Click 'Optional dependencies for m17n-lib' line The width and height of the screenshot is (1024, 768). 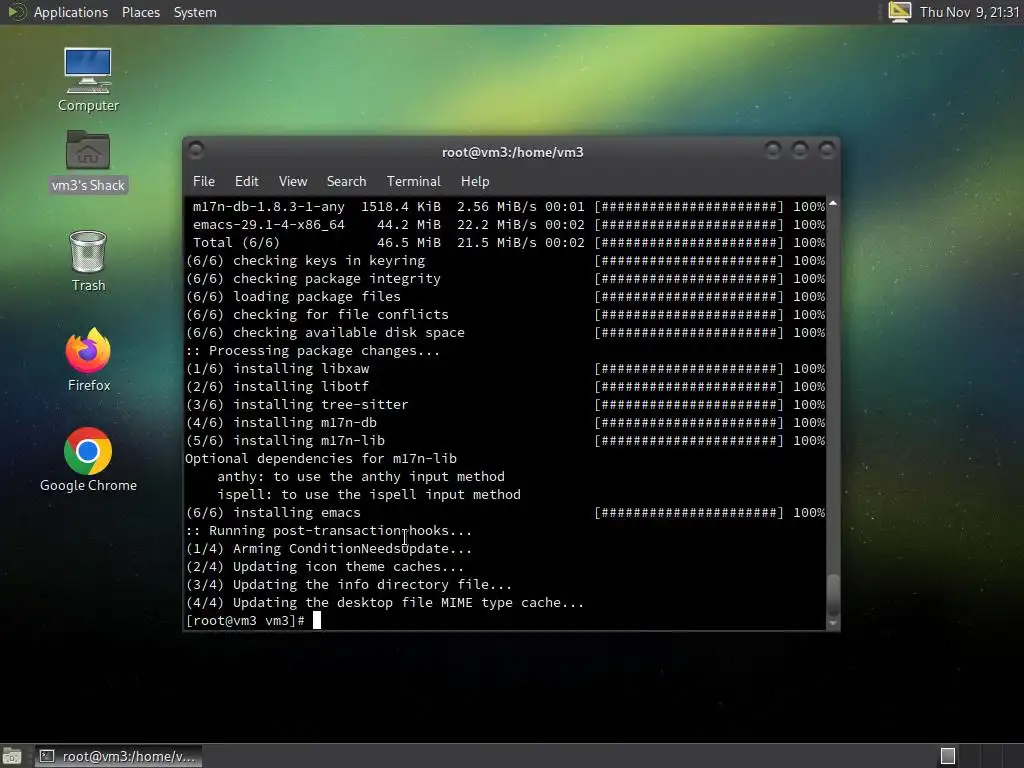tap(321, 458)
